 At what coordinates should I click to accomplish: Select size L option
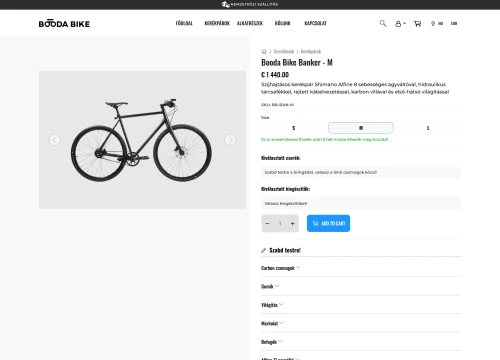428,128
